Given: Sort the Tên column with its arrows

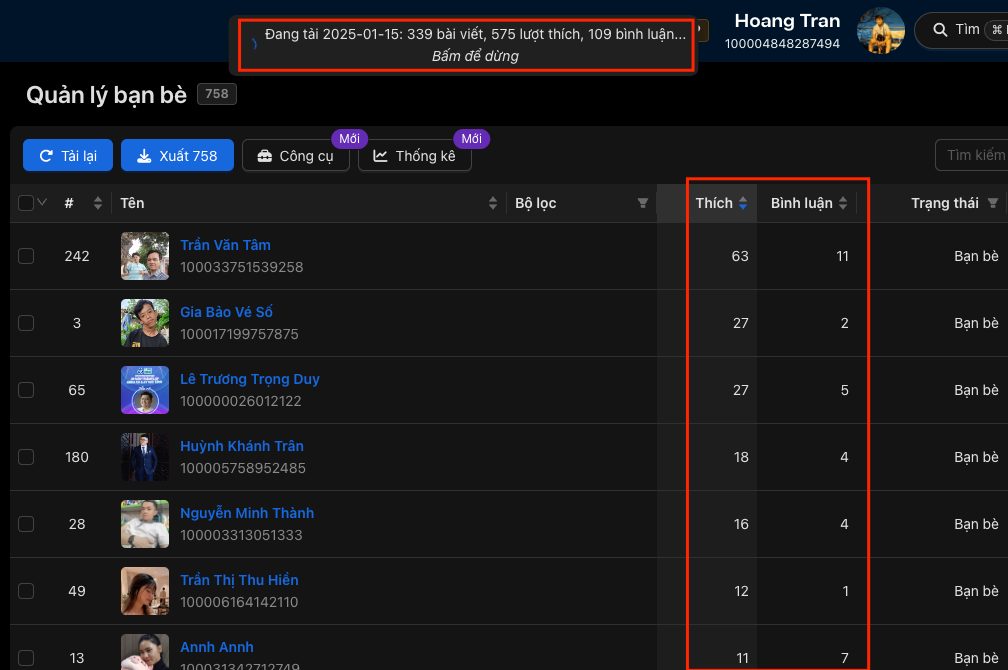Looking at the screenshot, I should coord(493,203).
